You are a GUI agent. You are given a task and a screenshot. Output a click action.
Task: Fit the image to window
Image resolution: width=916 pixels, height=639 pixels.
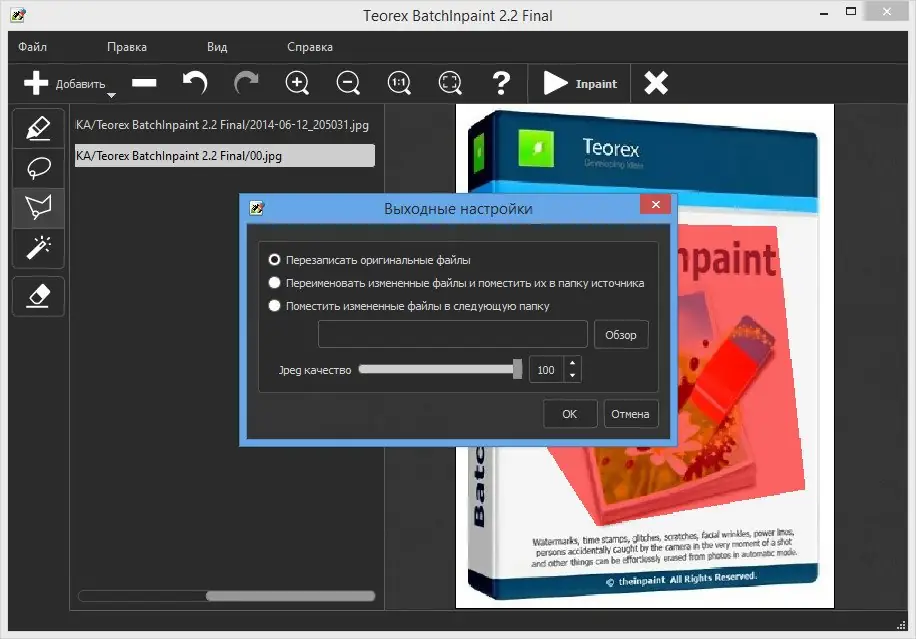450,83
